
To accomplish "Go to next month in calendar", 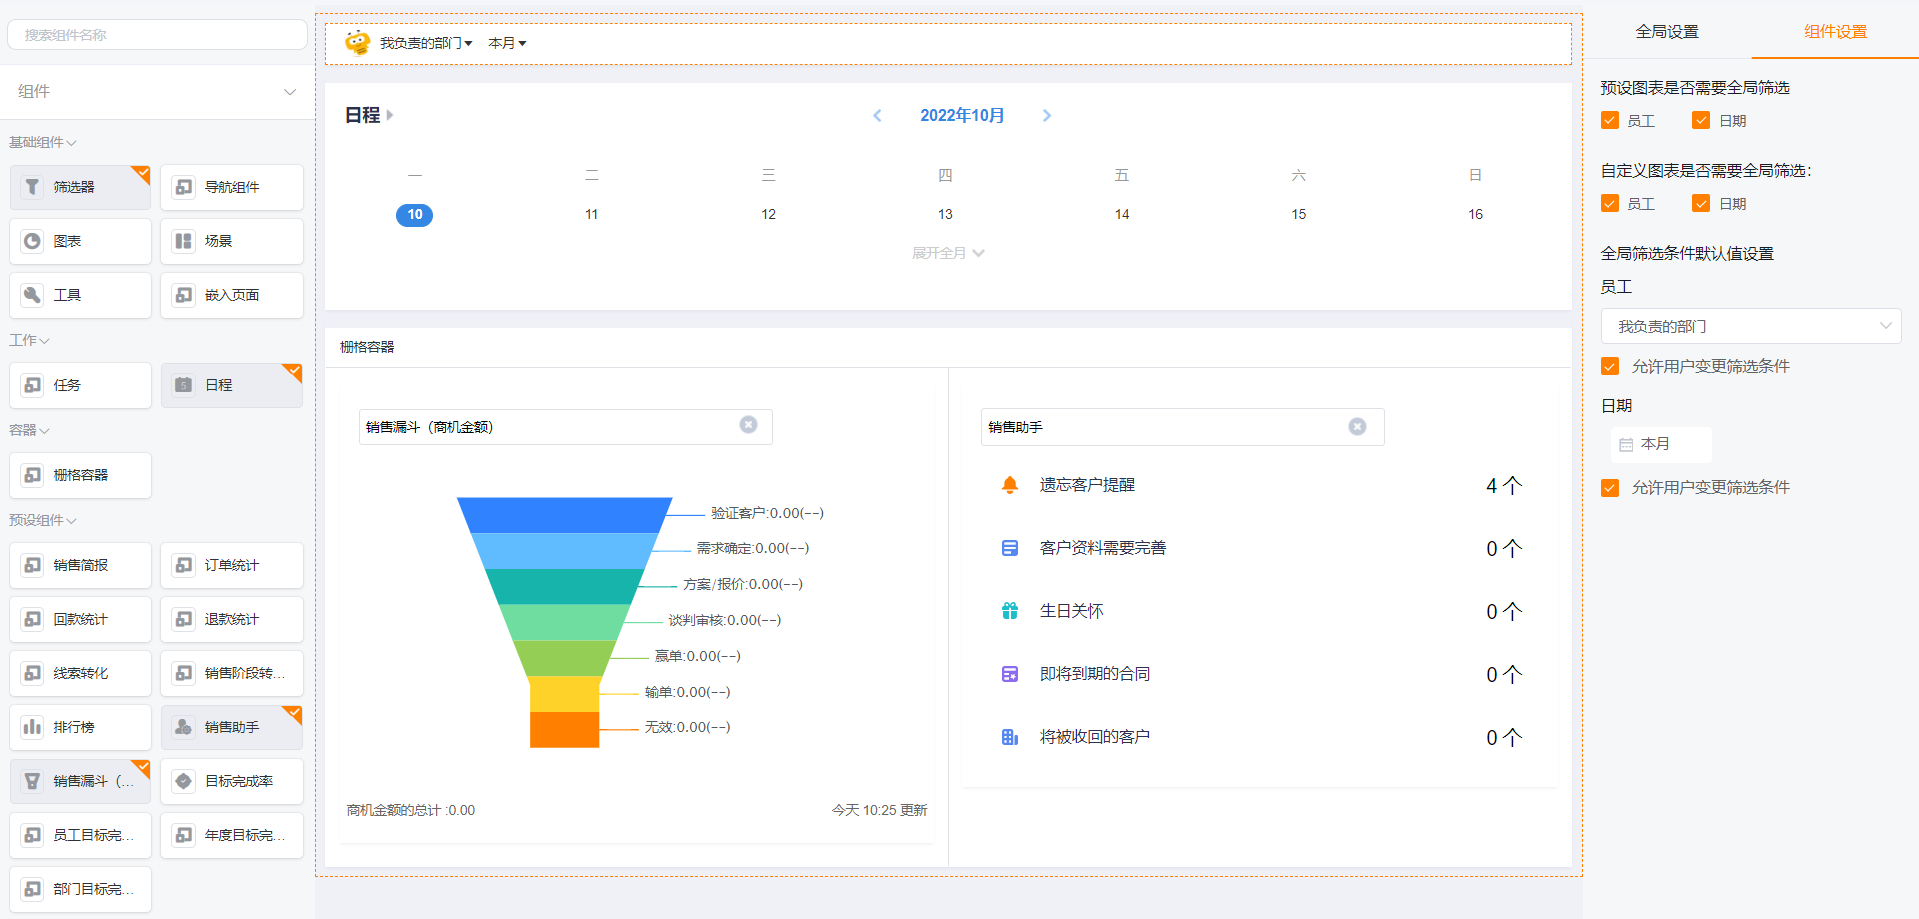I will [x=1047, y=116].
